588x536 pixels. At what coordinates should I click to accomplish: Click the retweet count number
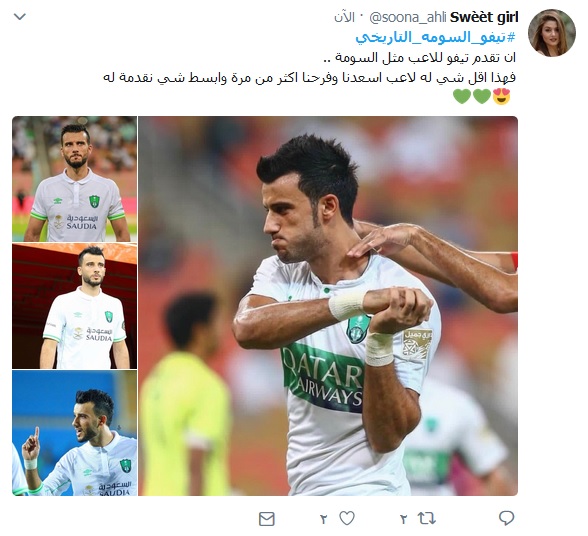[403, 519]
